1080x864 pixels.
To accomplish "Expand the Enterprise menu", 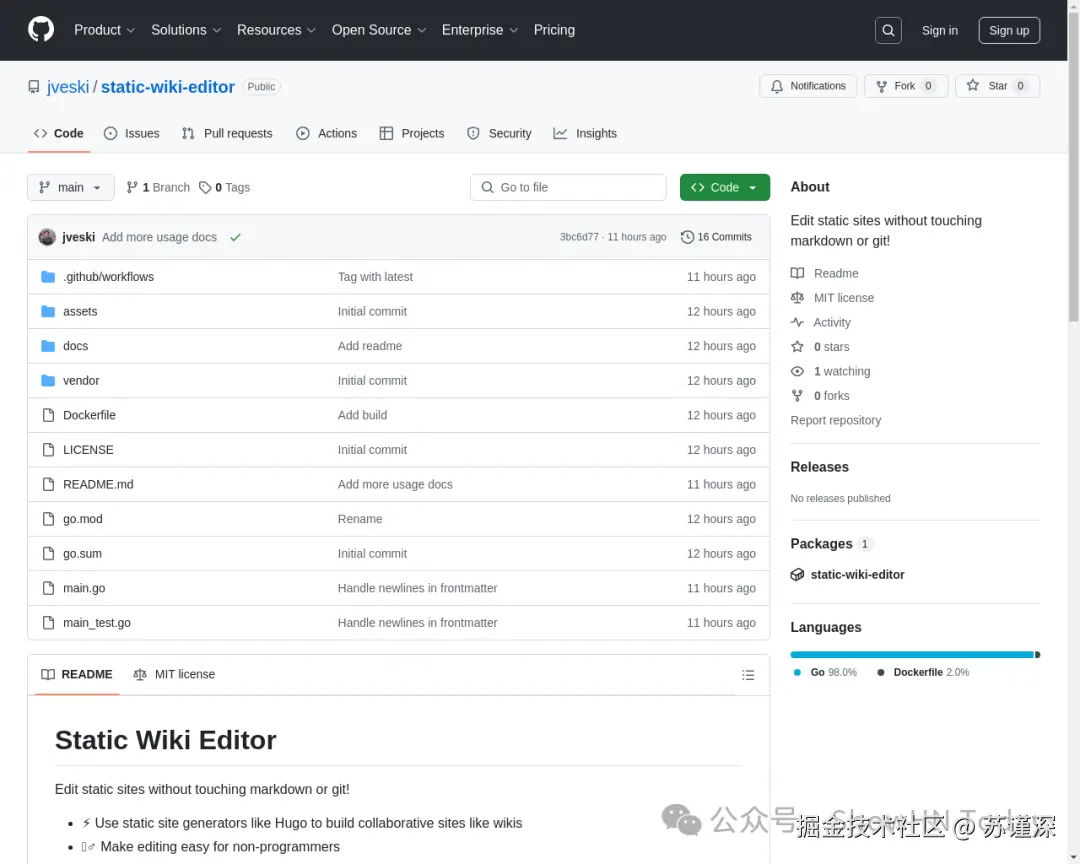I will coord(479,30).
